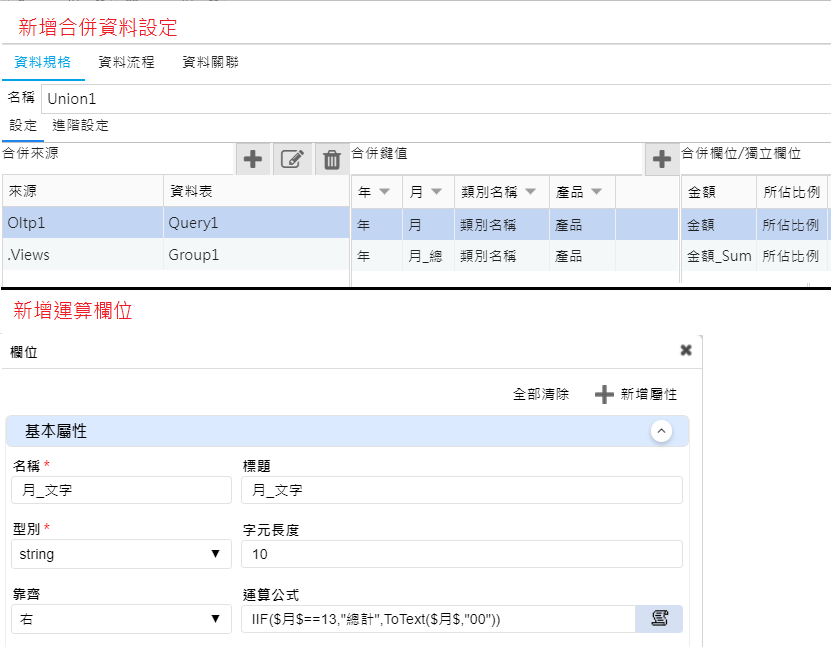Click the 金額_Sum field cell
The width and height of the screenshot is (831, 652).
pos(719,257)
